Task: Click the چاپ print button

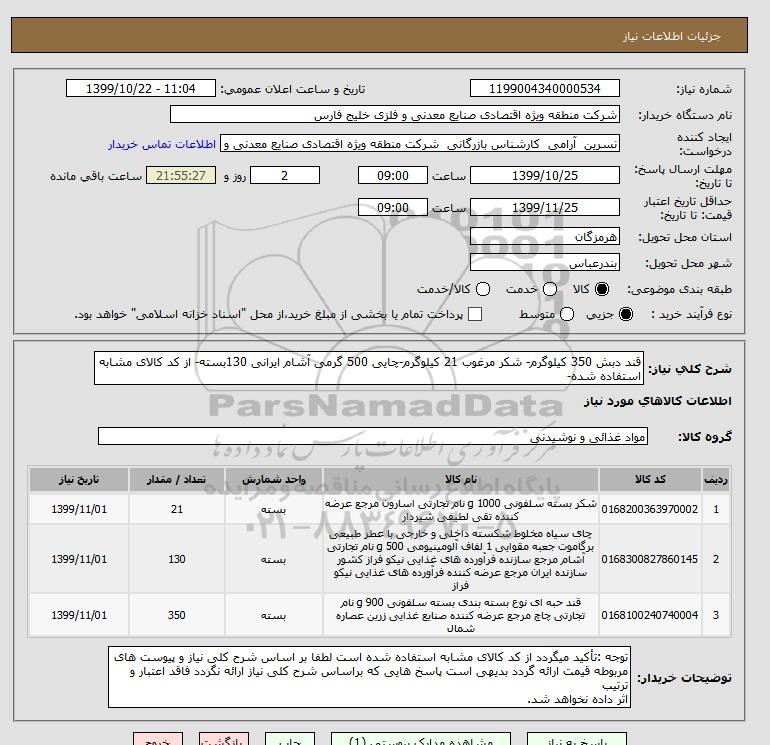Action: (290, 739)
